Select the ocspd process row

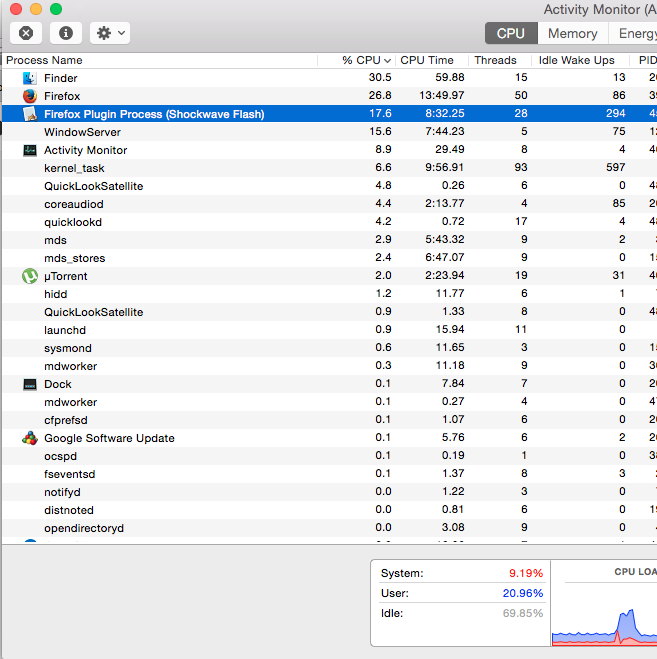pyautogui.click(x=330, y=456)
